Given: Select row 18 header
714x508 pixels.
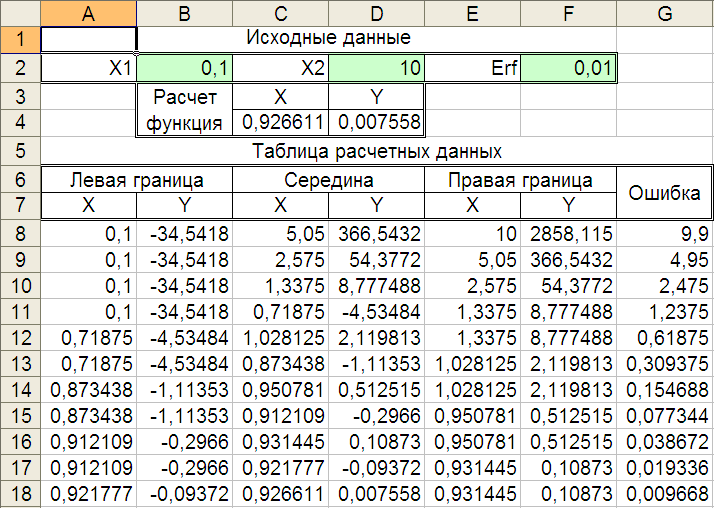Looking at the screenshot, I should click(x=20, y=493).
